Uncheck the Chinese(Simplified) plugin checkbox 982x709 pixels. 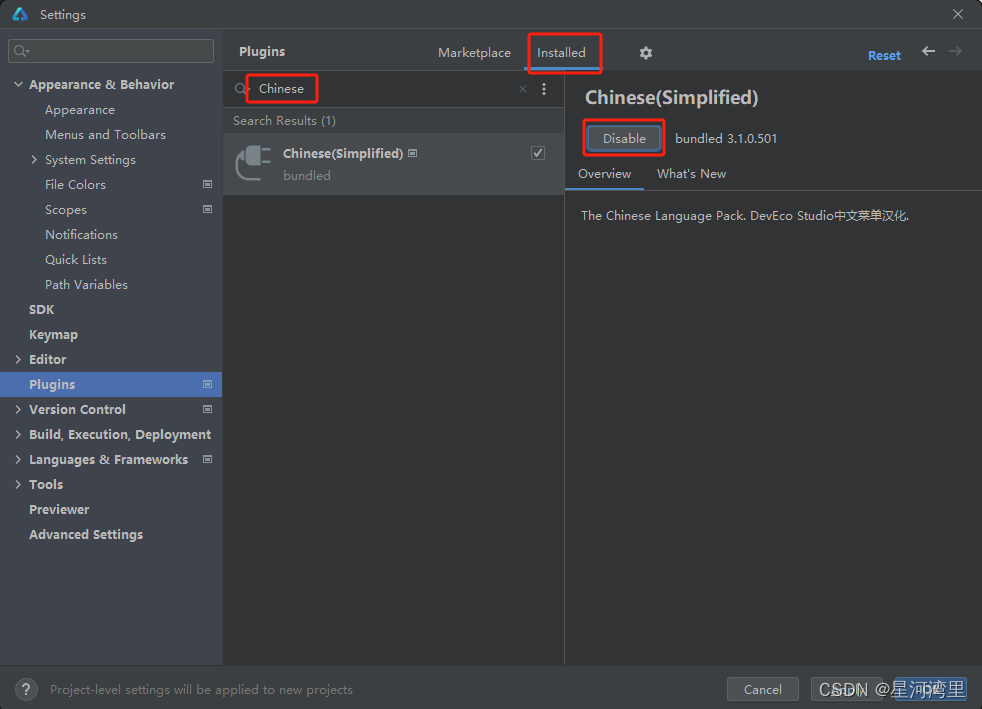[x=538, y=153]
